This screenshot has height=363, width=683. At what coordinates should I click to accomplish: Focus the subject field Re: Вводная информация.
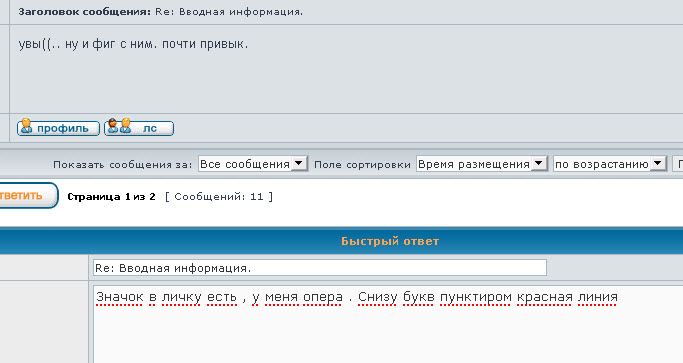(320, 268)
